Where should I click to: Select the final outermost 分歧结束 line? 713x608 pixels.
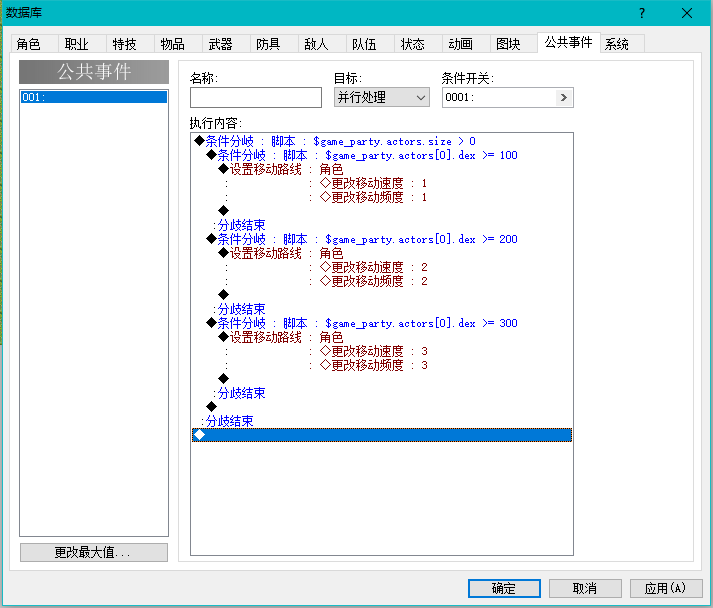[x=382, y=421]
